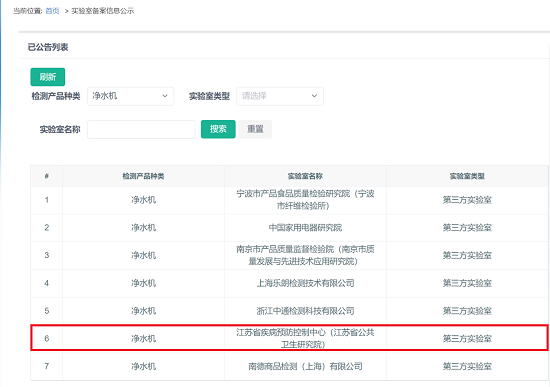The height and width of the screenshot is (387, 550).
Task: Click row number 4 cell
Action: [x=47, y=283]
